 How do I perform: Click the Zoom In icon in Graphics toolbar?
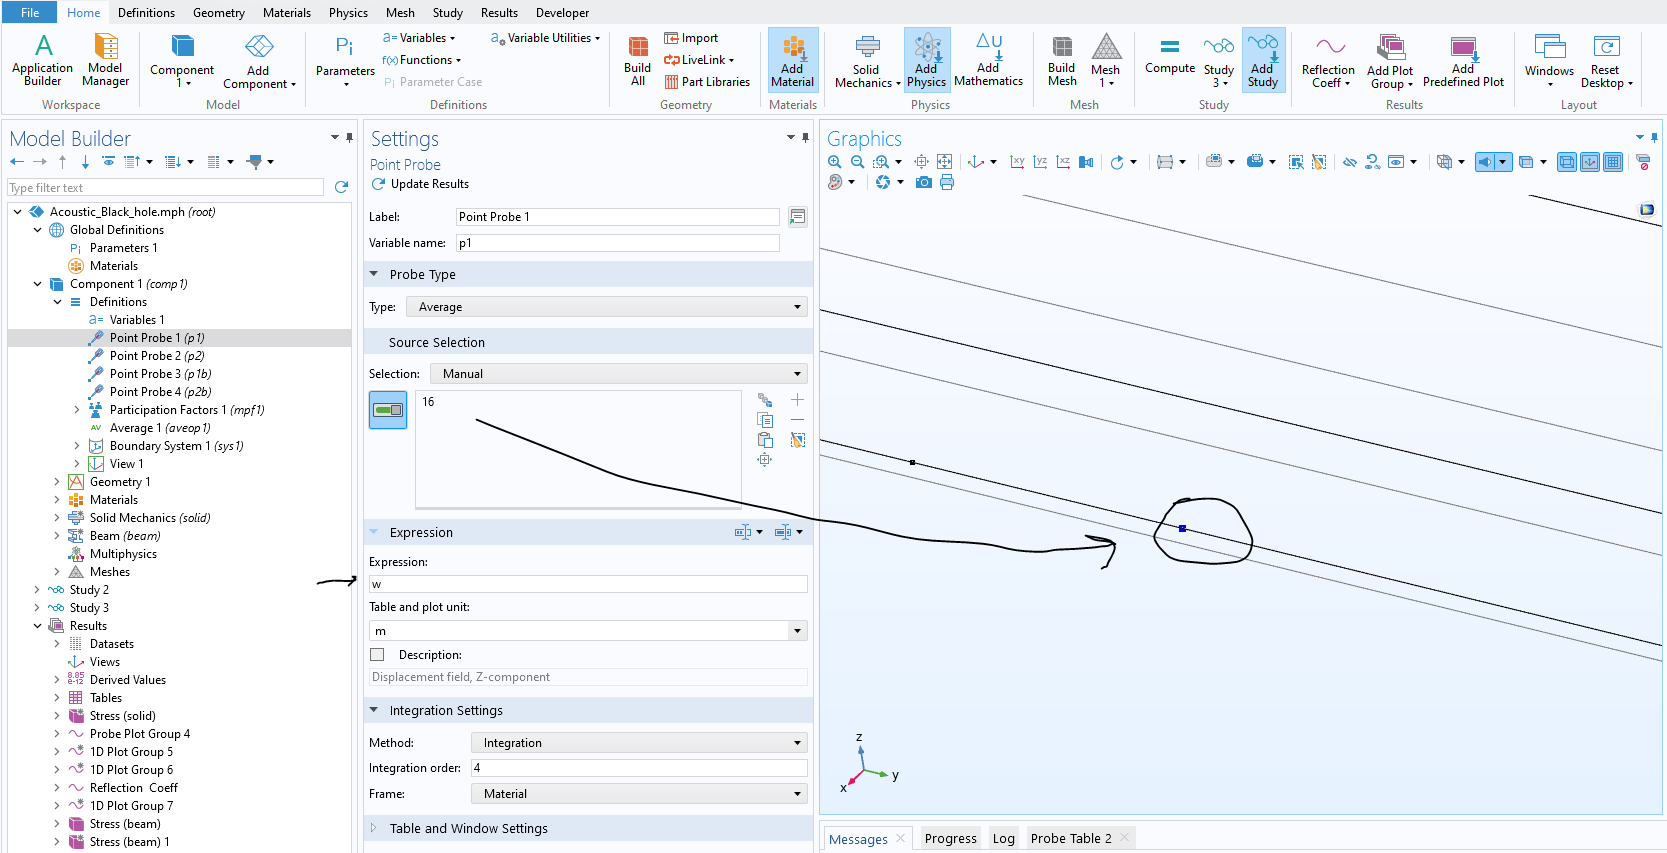click(x=835, y=162)
